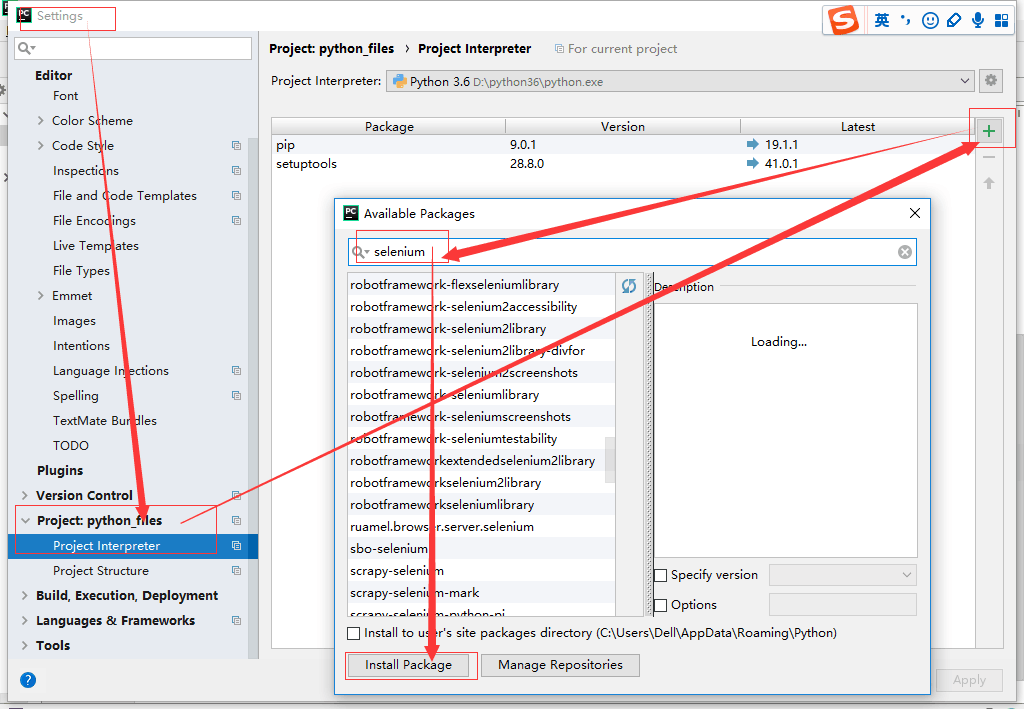Expand the Color Scheme node
Screen dimensions: 1024x709
click(40, 121)
